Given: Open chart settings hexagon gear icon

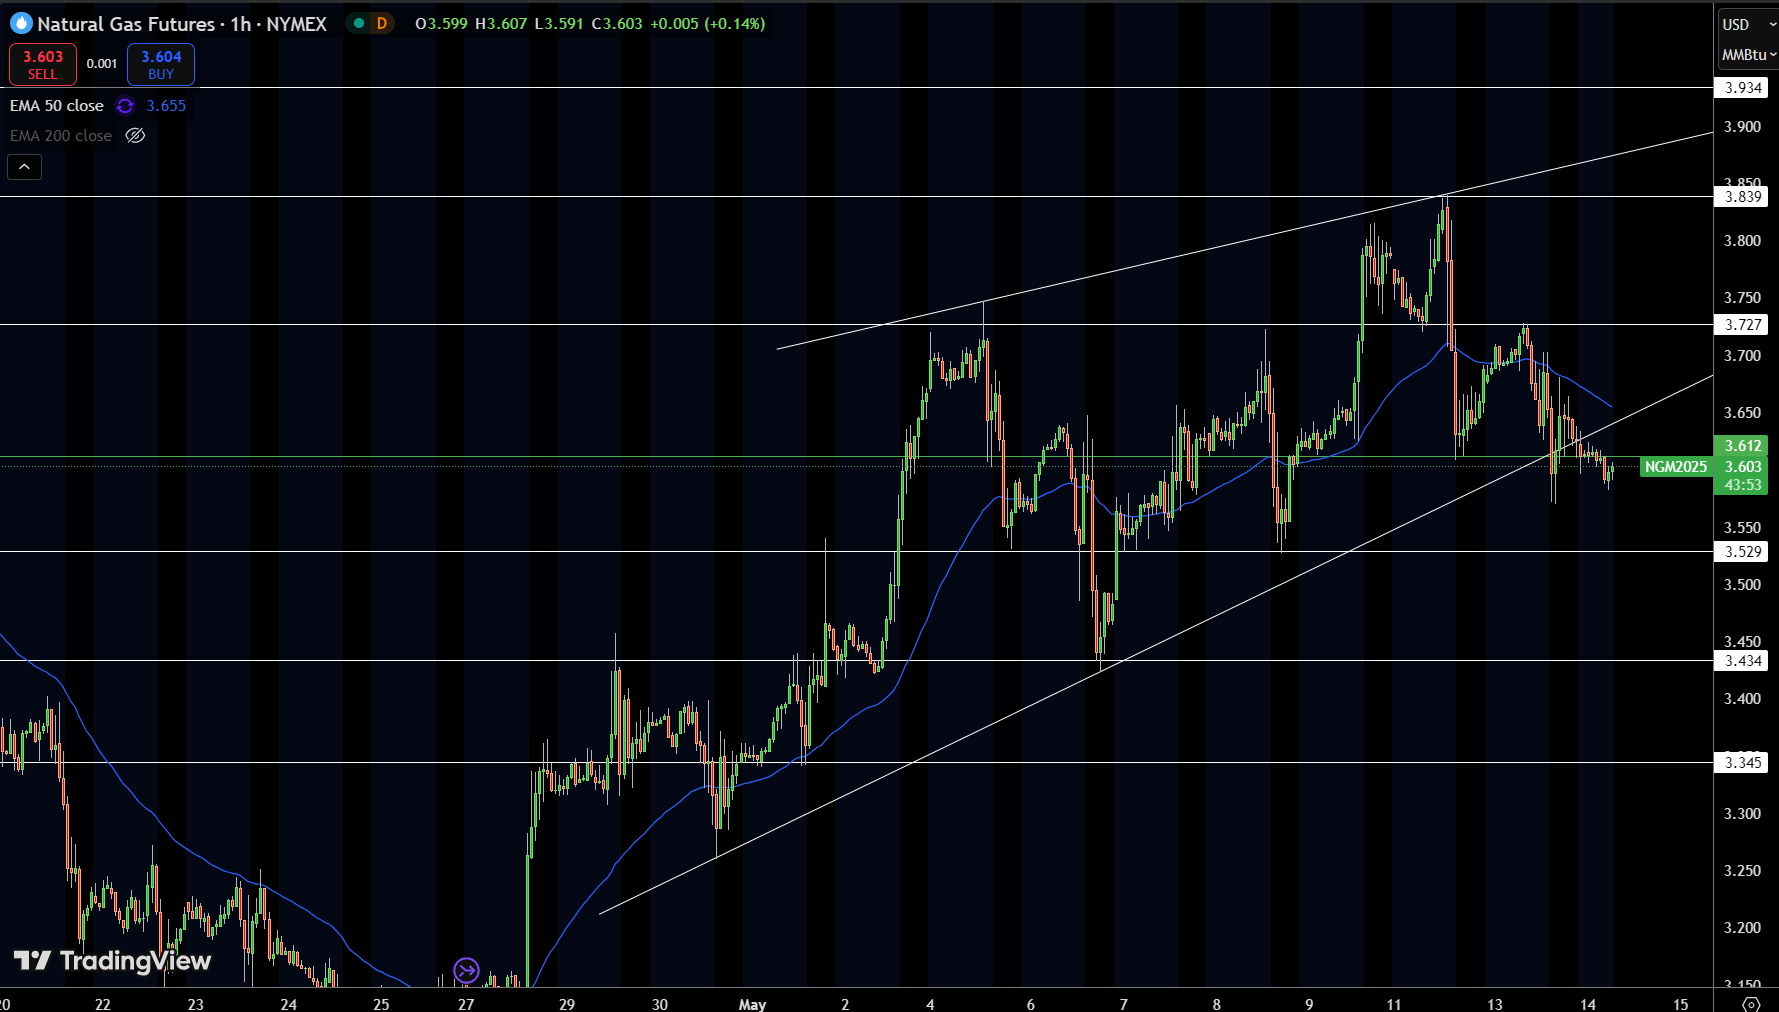Looking at the screenshot, I should tap(1751, 1003).
